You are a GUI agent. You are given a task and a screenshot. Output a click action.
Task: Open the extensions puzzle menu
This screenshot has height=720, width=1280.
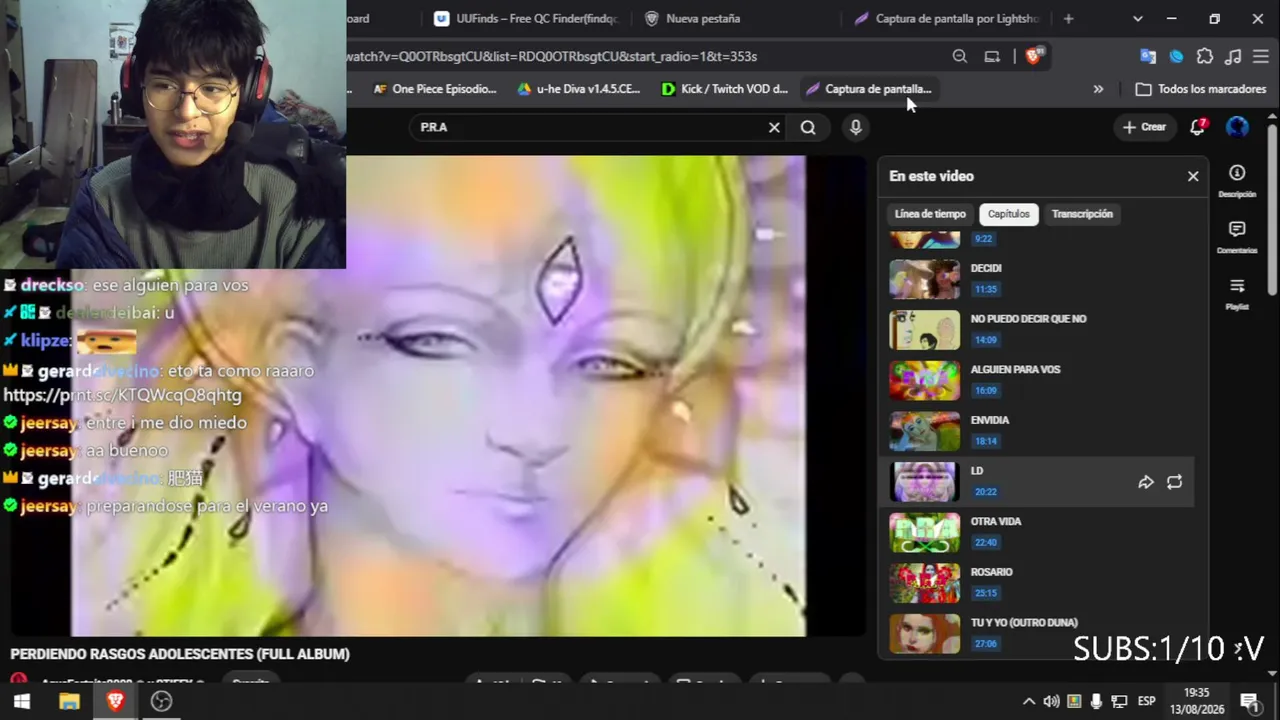click(1205, 57)
